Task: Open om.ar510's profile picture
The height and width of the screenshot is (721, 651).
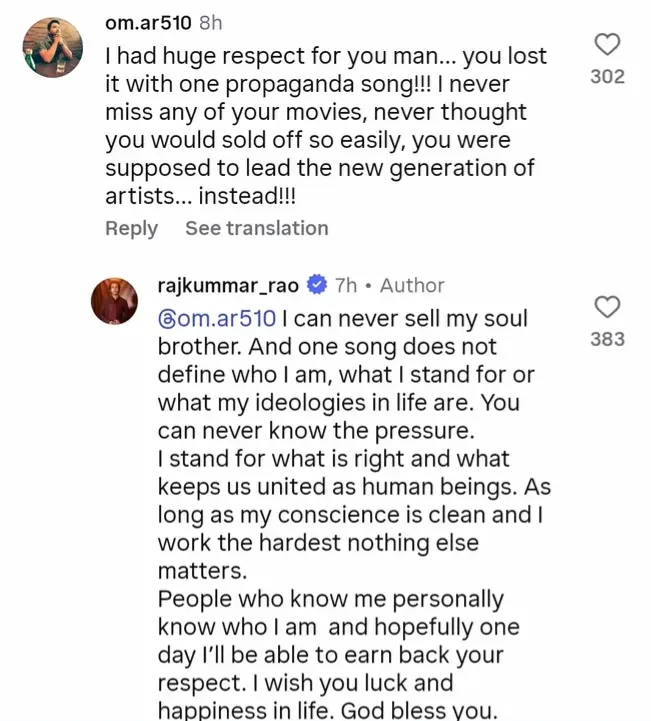Action: coord(53,47)
